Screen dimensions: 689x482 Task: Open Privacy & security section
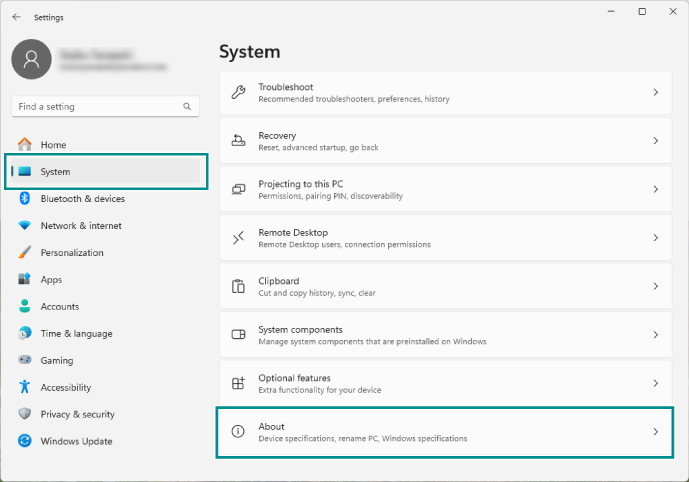77,414
